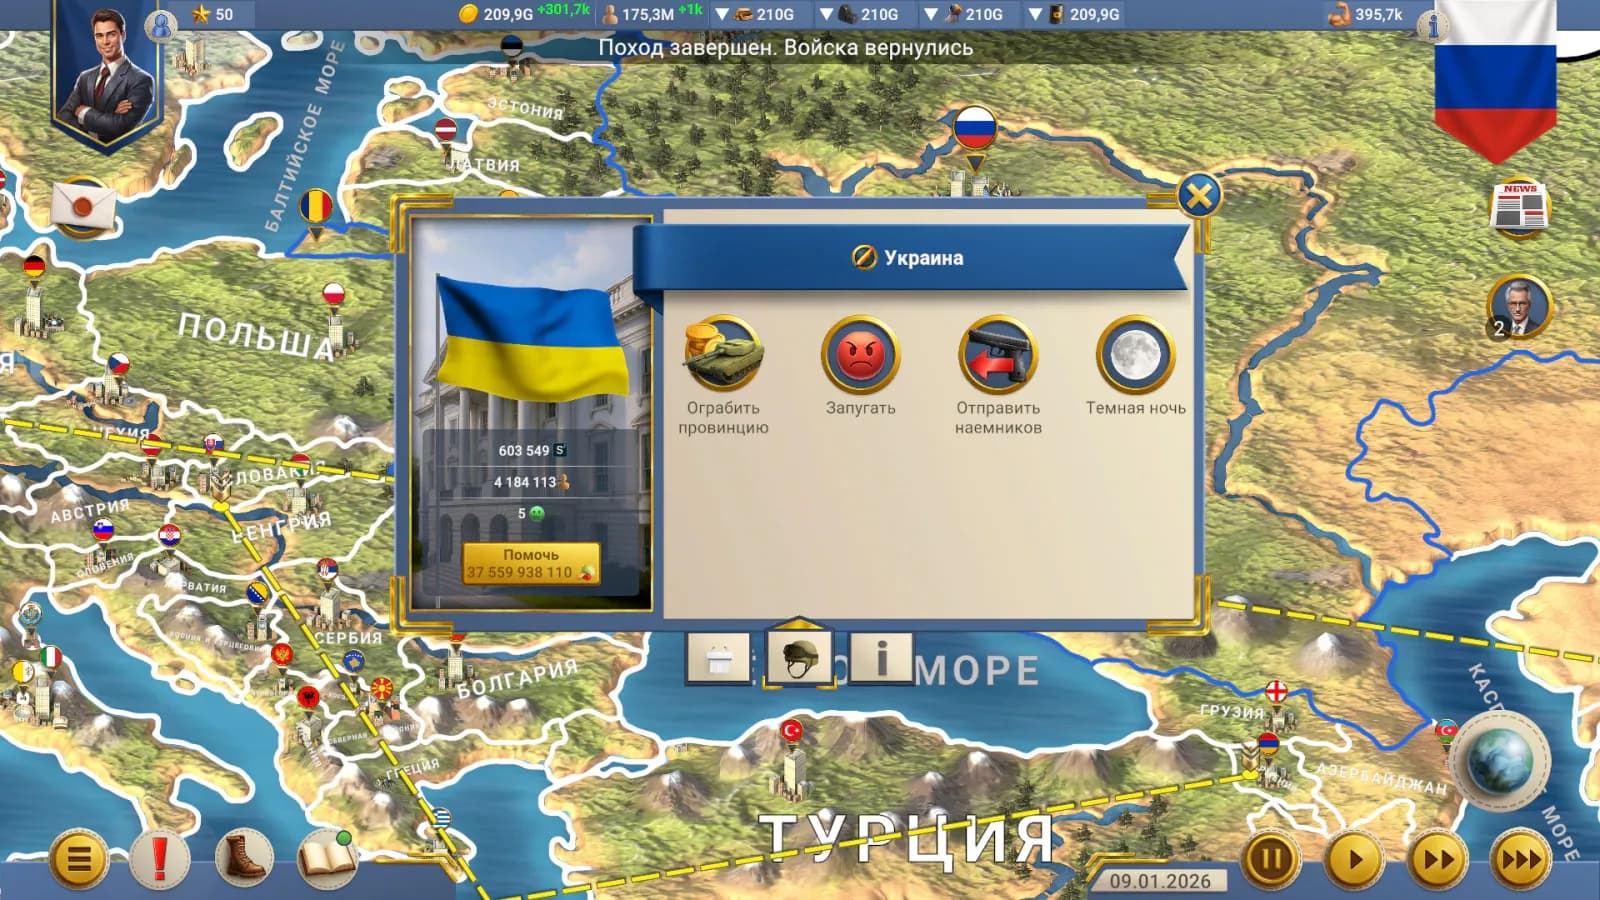Expand the tank resource 210G dropdown
Image resolution: width=1600 pixels, height=900 pixels.
coord(721,14)
